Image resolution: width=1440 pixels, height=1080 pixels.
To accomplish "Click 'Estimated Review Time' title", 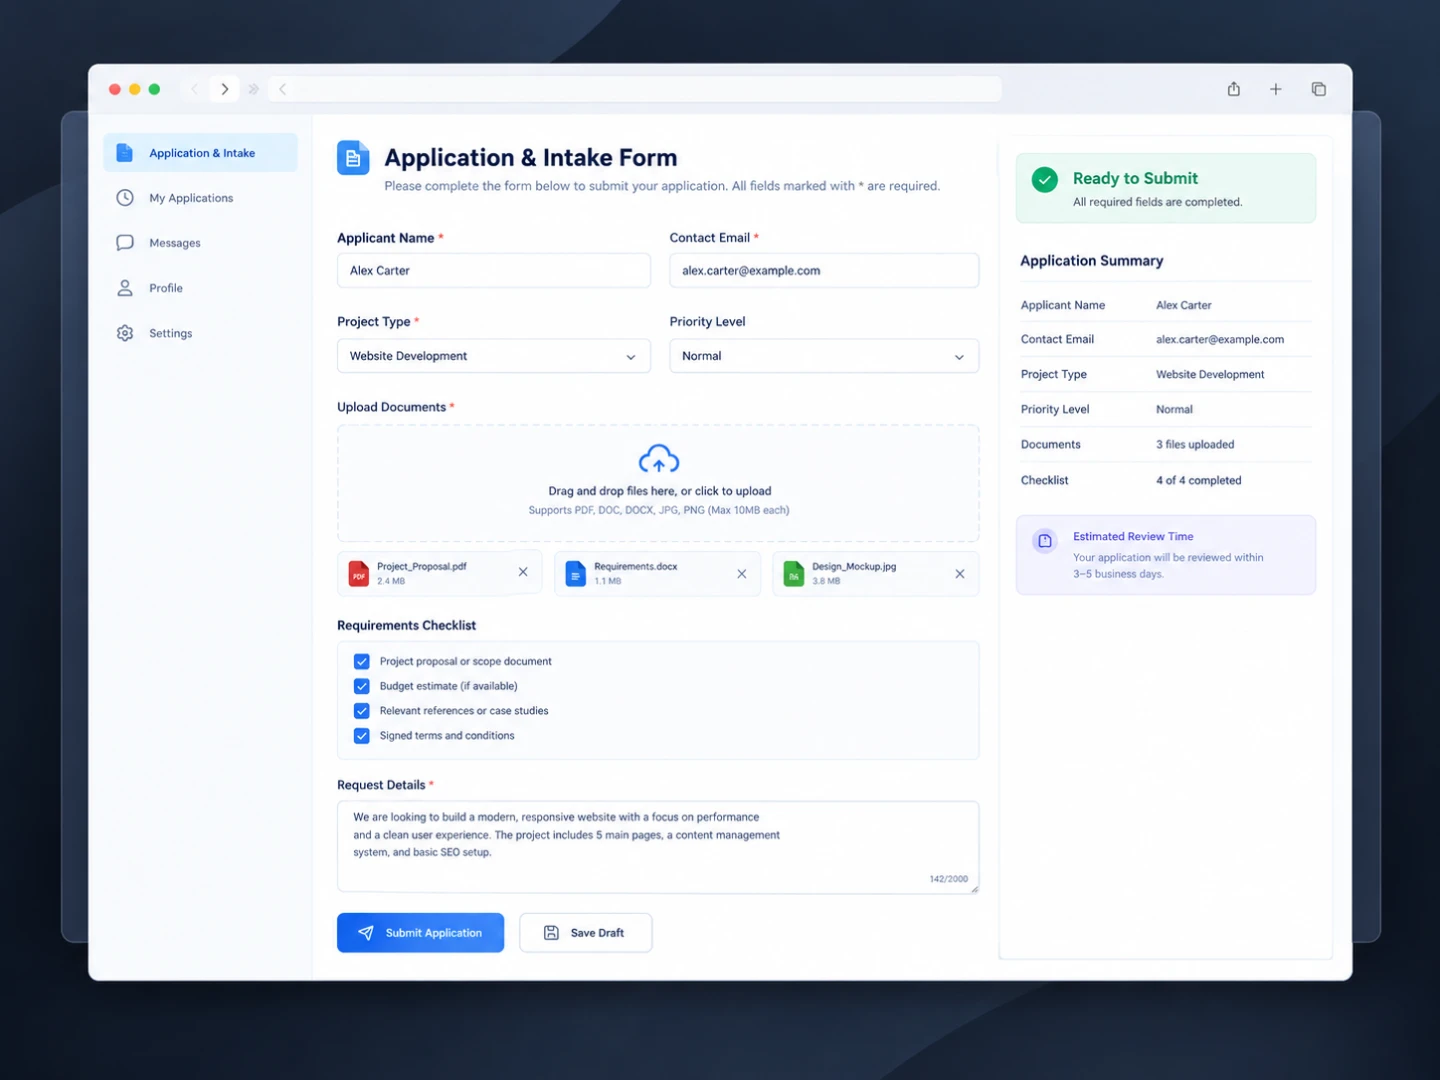I will point(1133,537).
